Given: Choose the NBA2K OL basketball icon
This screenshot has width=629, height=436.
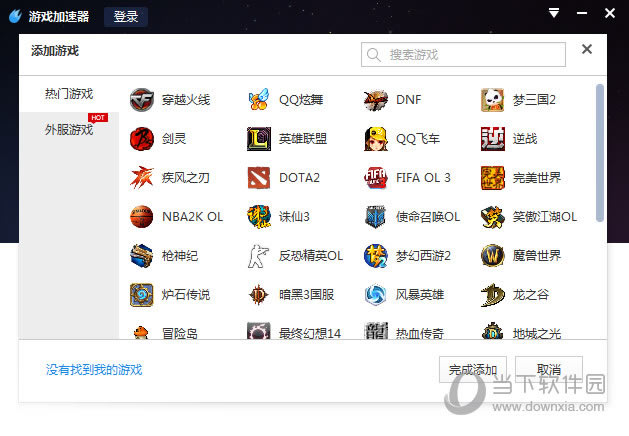Looking at the screenshot, I should pos(142,217).
